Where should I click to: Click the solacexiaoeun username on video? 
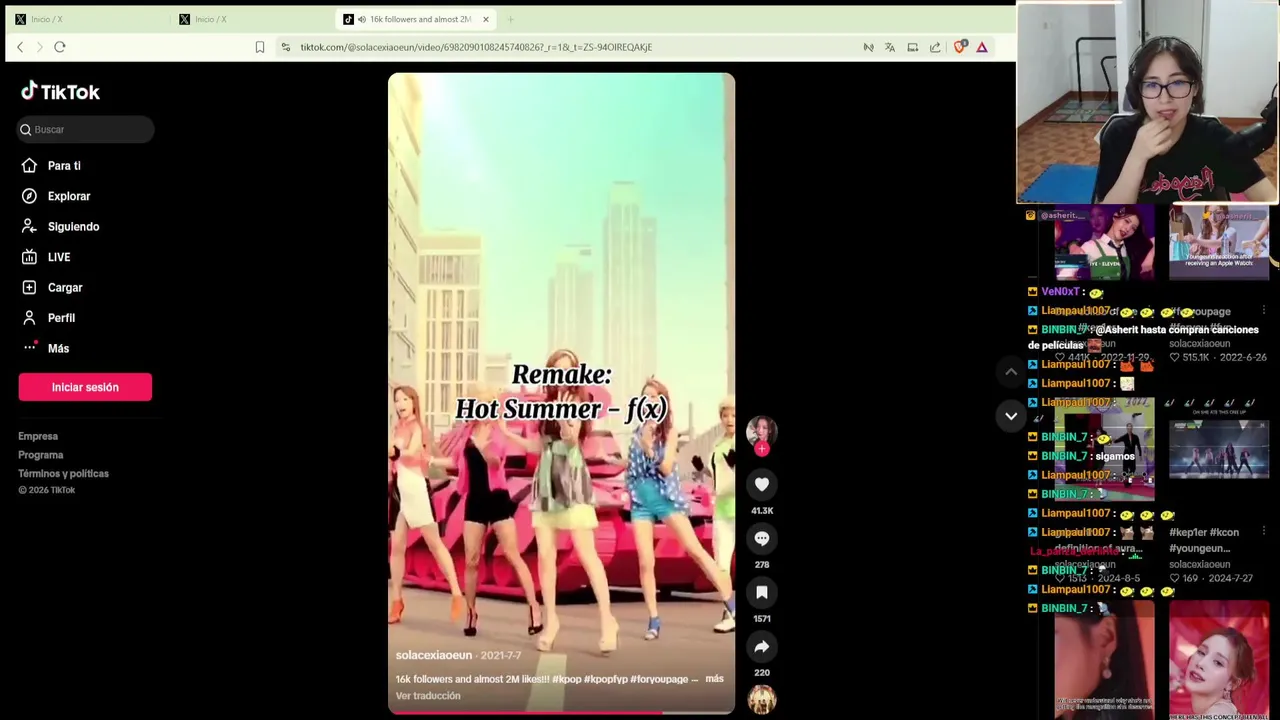point(433,655)
